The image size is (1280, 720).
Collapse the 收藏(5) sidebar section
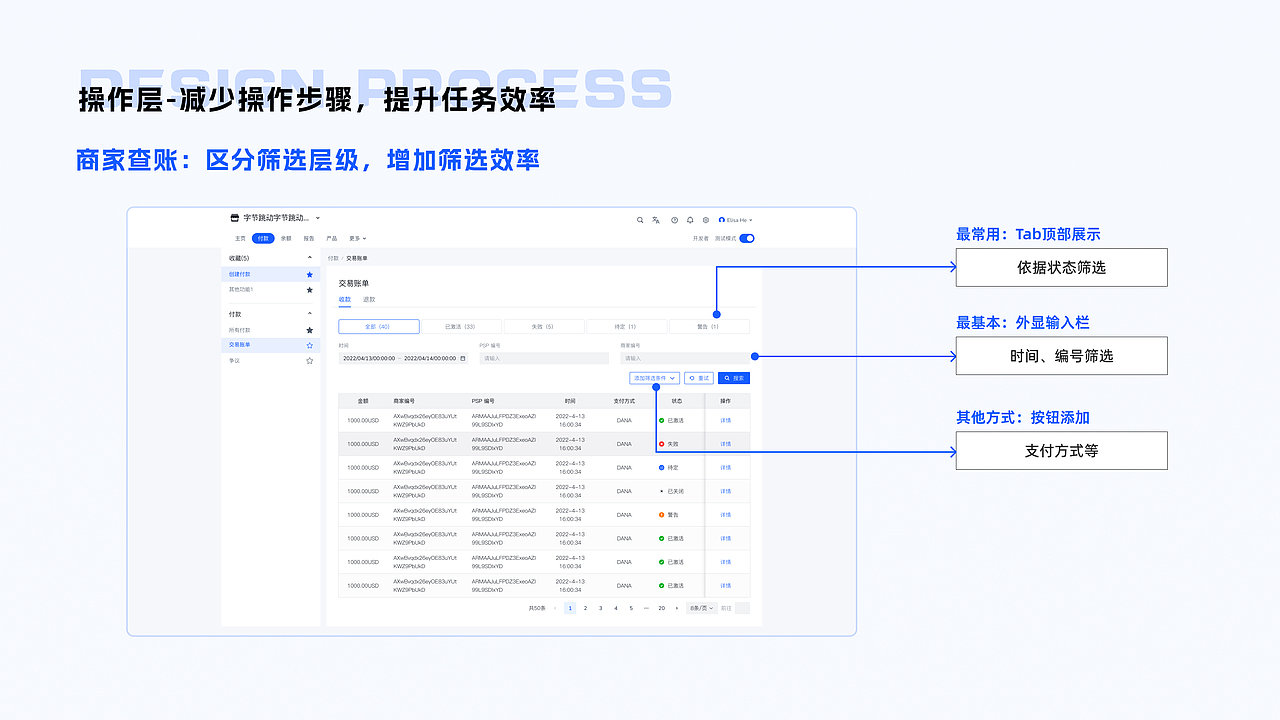(x=309, y=258)
